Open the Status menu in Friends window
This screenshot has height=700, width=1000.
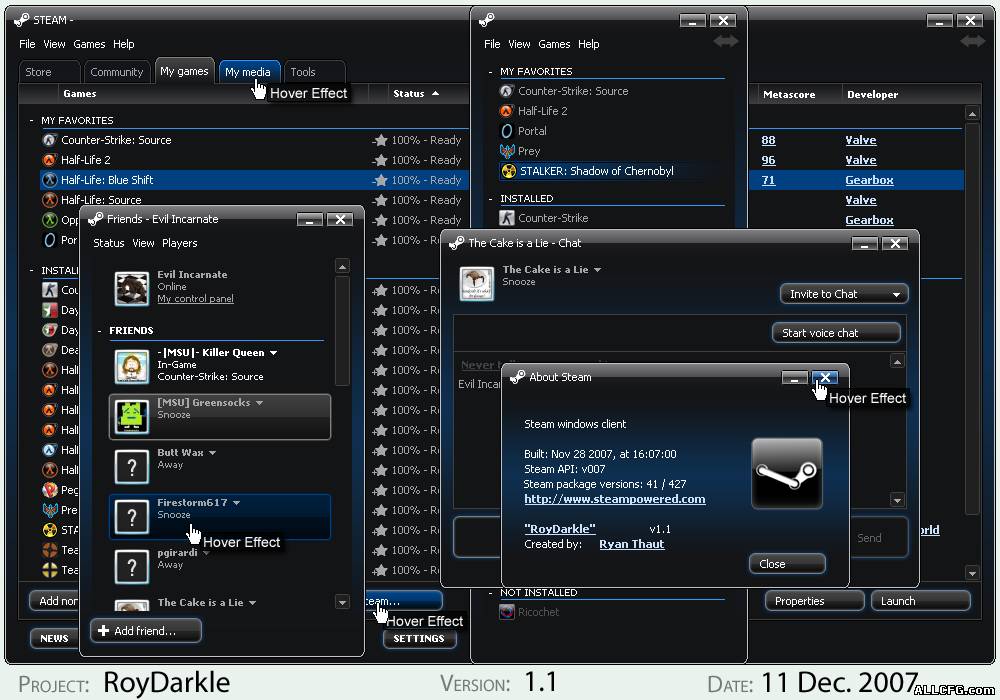[108, 243]
